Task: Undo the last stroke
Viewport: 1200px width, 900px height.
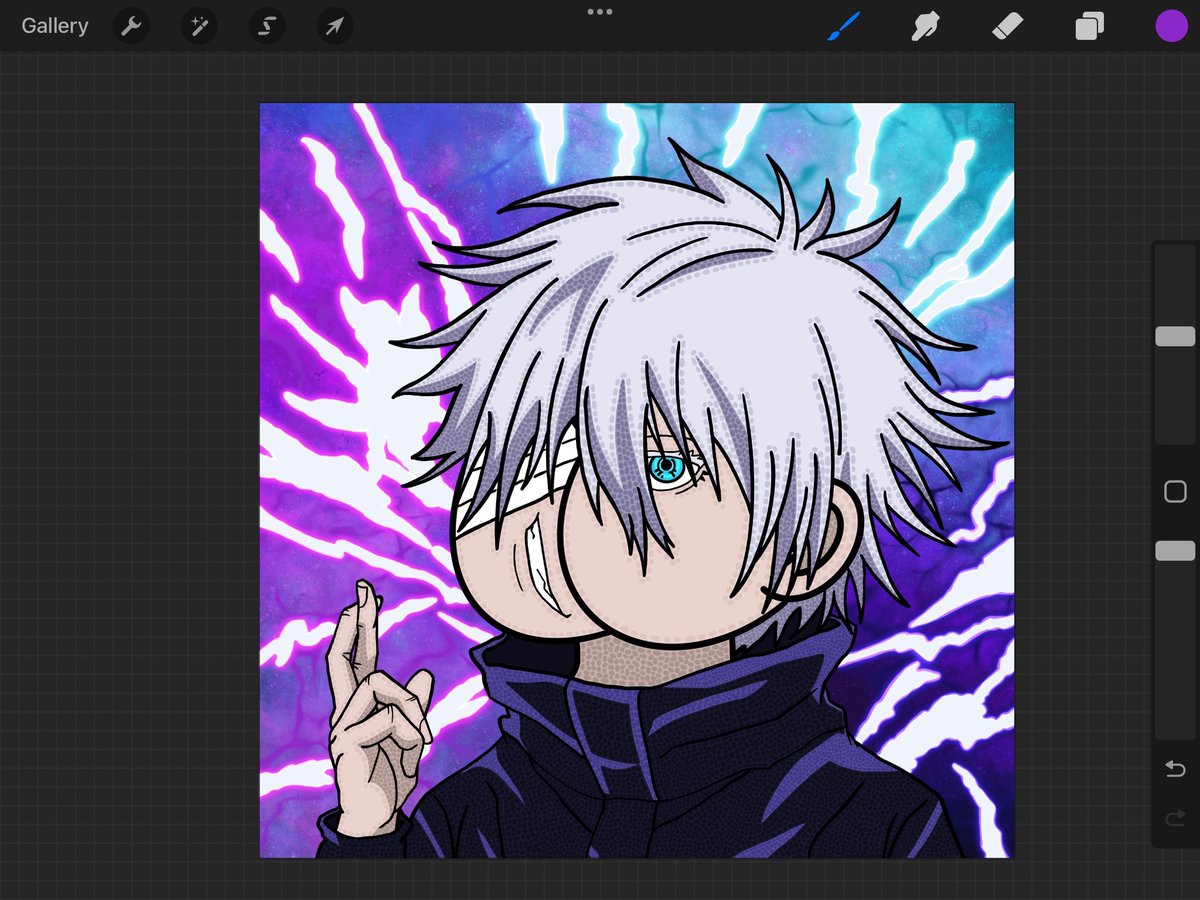Action: (1175, 769)
